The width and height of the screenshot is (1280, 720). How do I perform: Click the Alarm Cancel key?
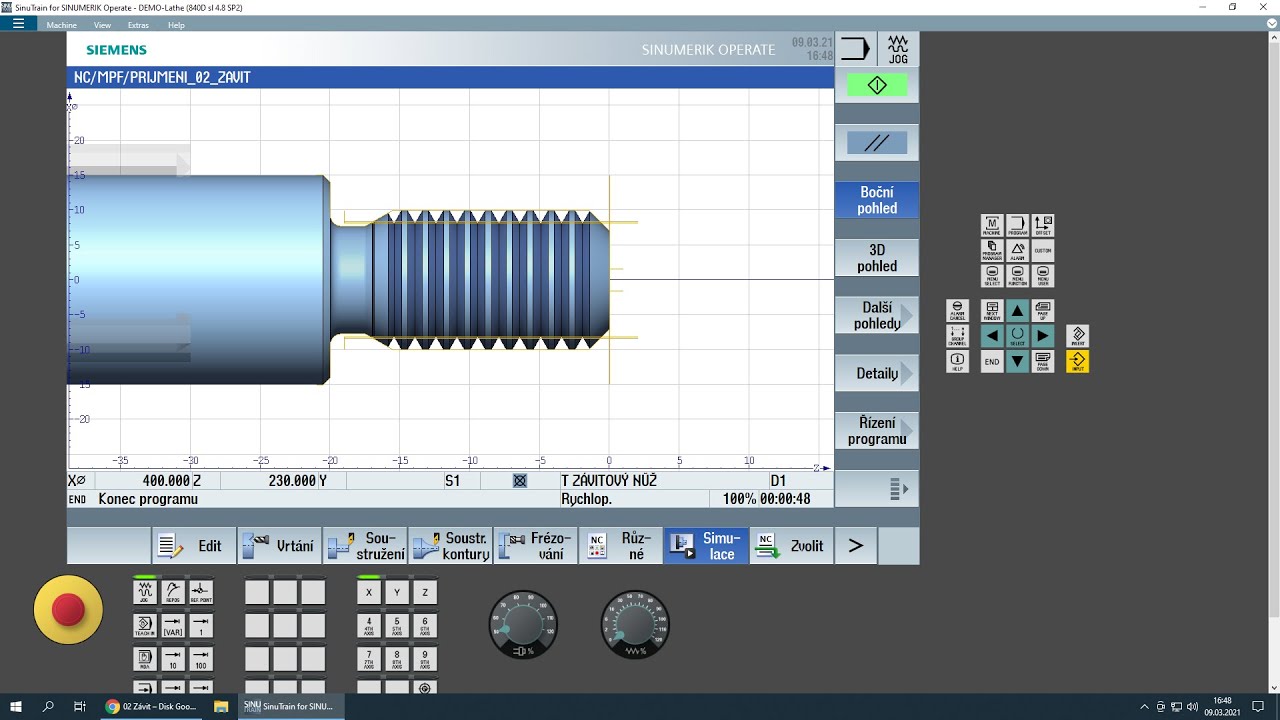pyautogui.click(x=957, y=311)
